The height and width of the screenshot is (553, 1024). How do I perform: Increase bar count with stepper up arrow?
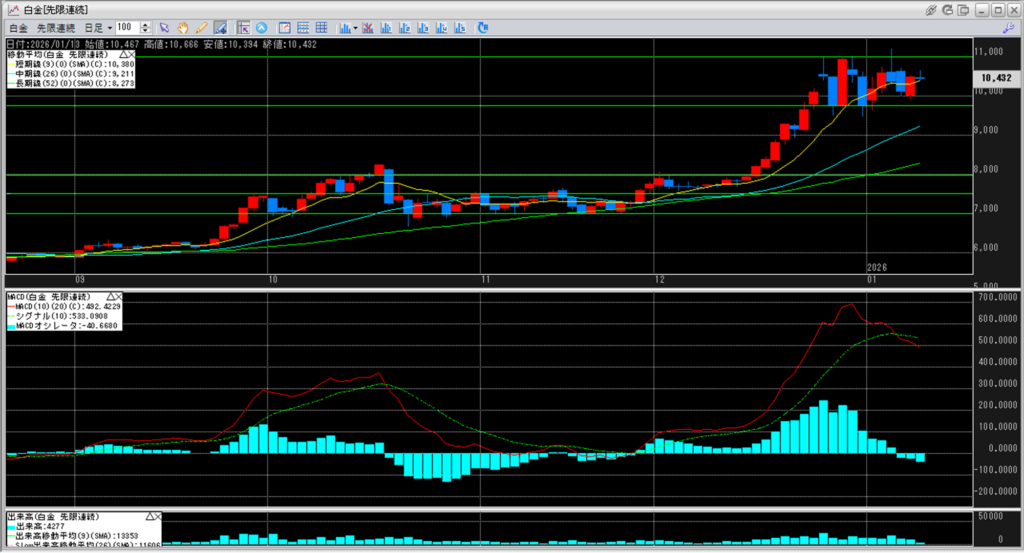click(x=147, y=24)
